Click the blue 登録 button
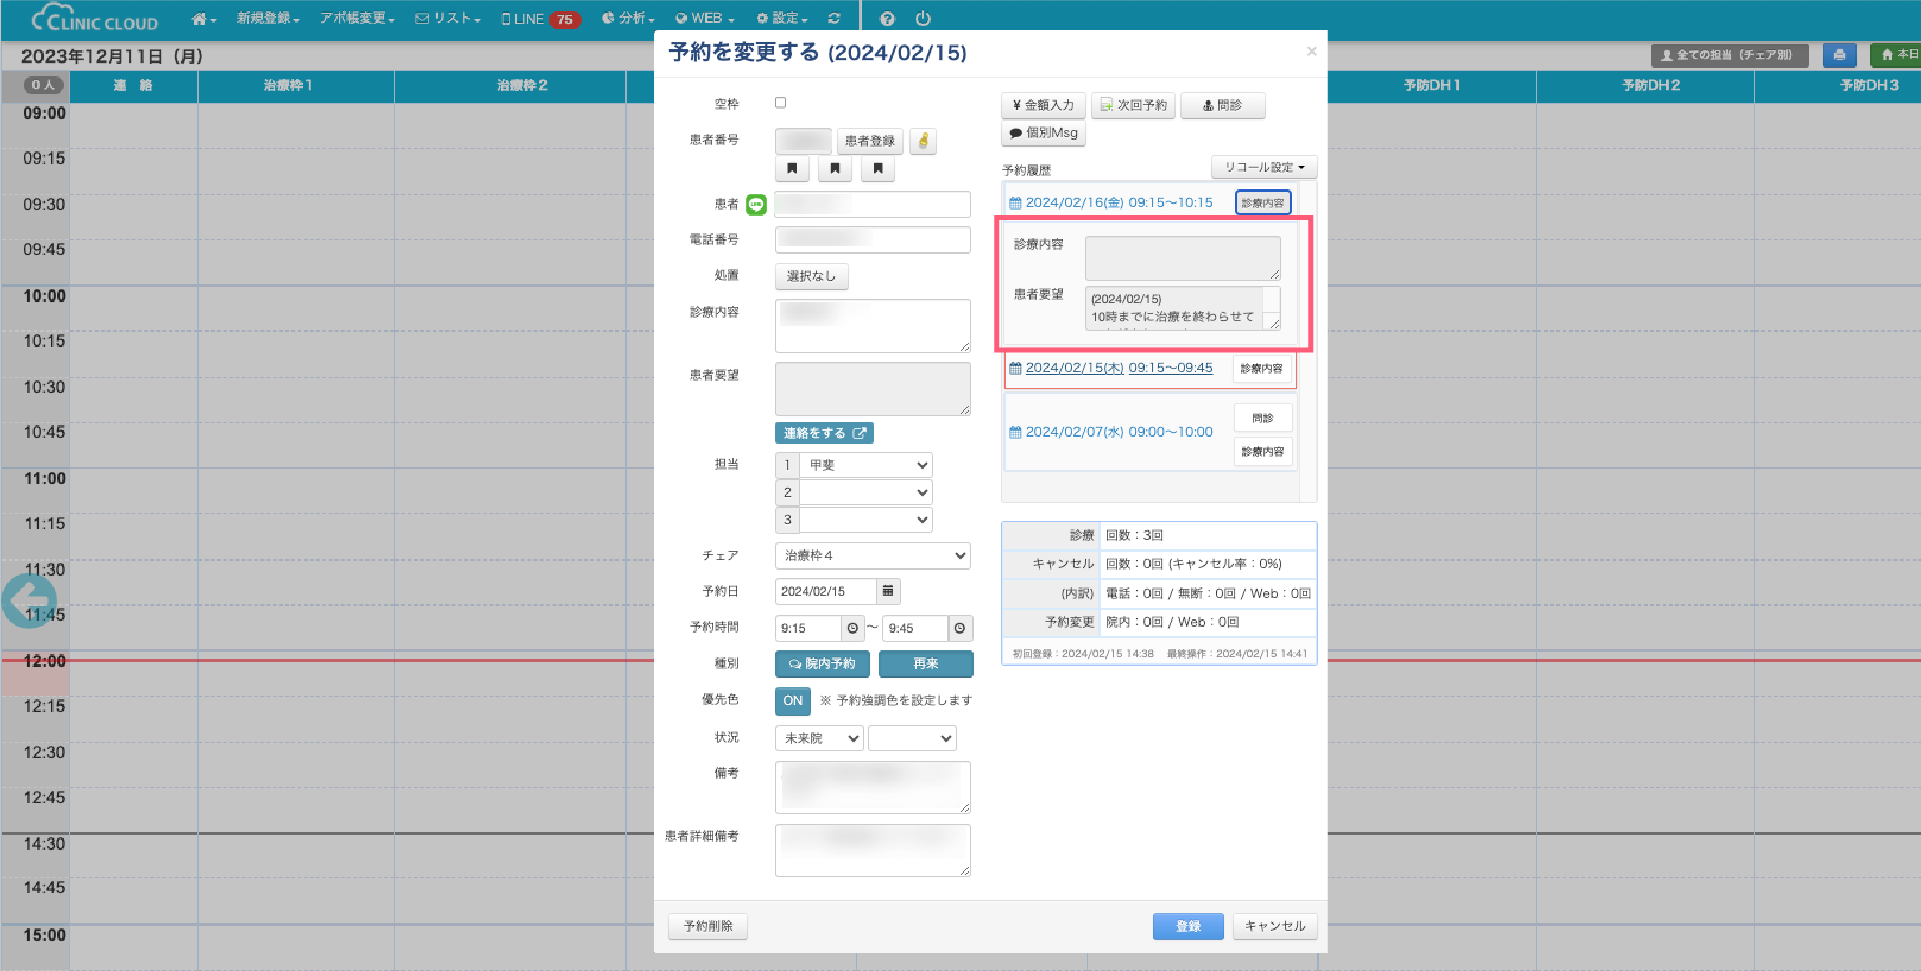The image size is (1921, 971). pyautogui.click(x=1187, y=927)
